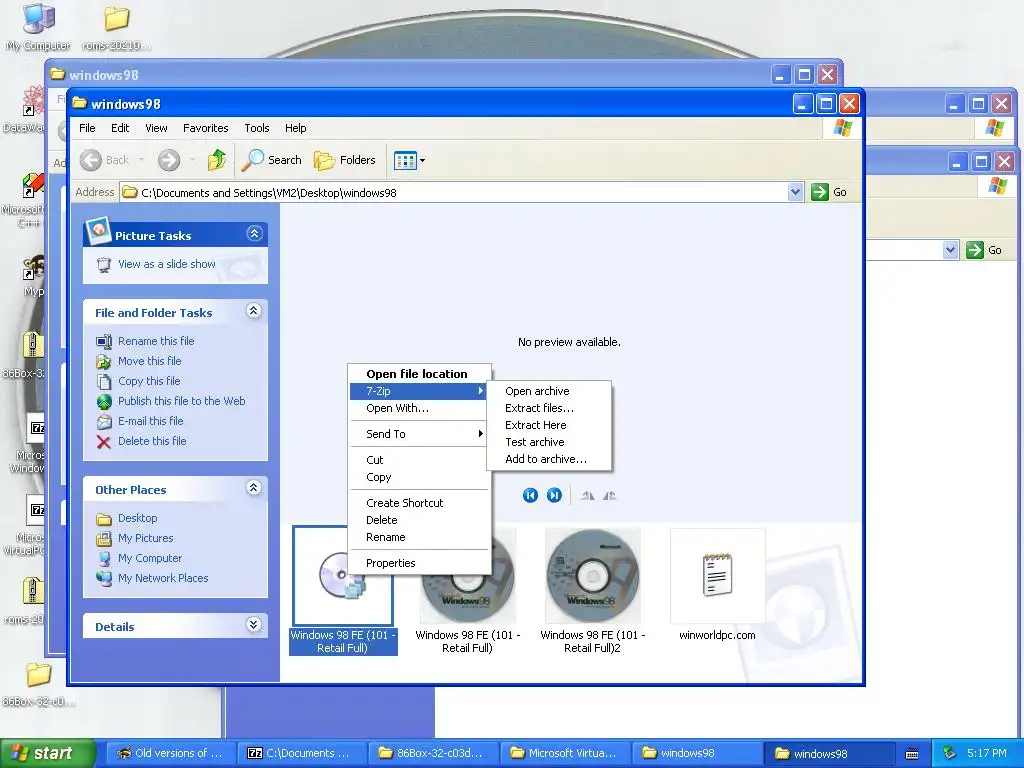Click the Rotate Clockwise filmstrip icon
Image resolution: width=1024 pixels, height=768 pixels.
pos(587,496)
